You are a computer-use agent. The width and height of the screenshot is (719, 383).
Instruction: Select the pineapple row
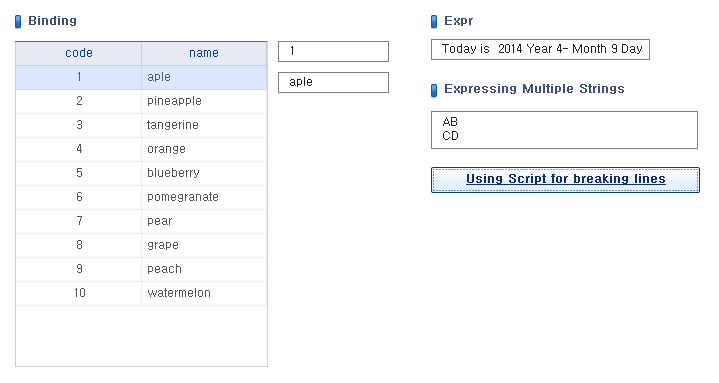coord(141,101)
